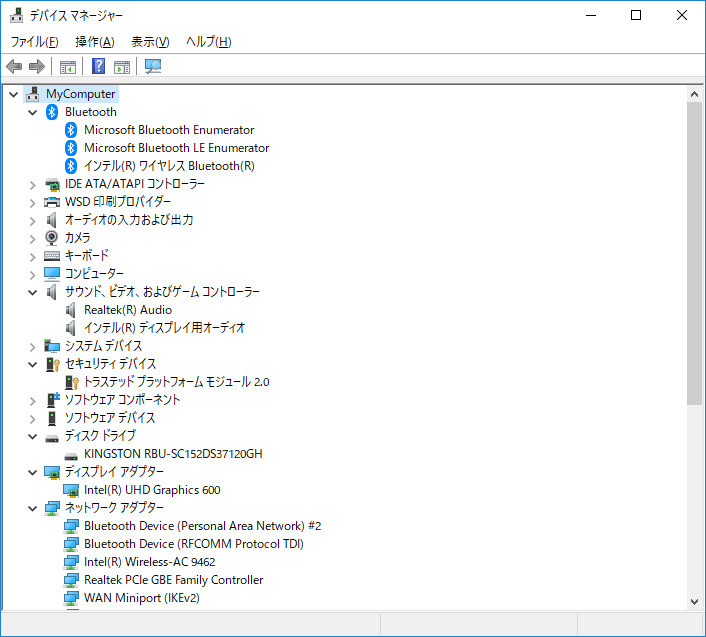Screen dimensions: 706x637
Task: Click the キーボード keyboard icon
Action: (x=52, y=256)
